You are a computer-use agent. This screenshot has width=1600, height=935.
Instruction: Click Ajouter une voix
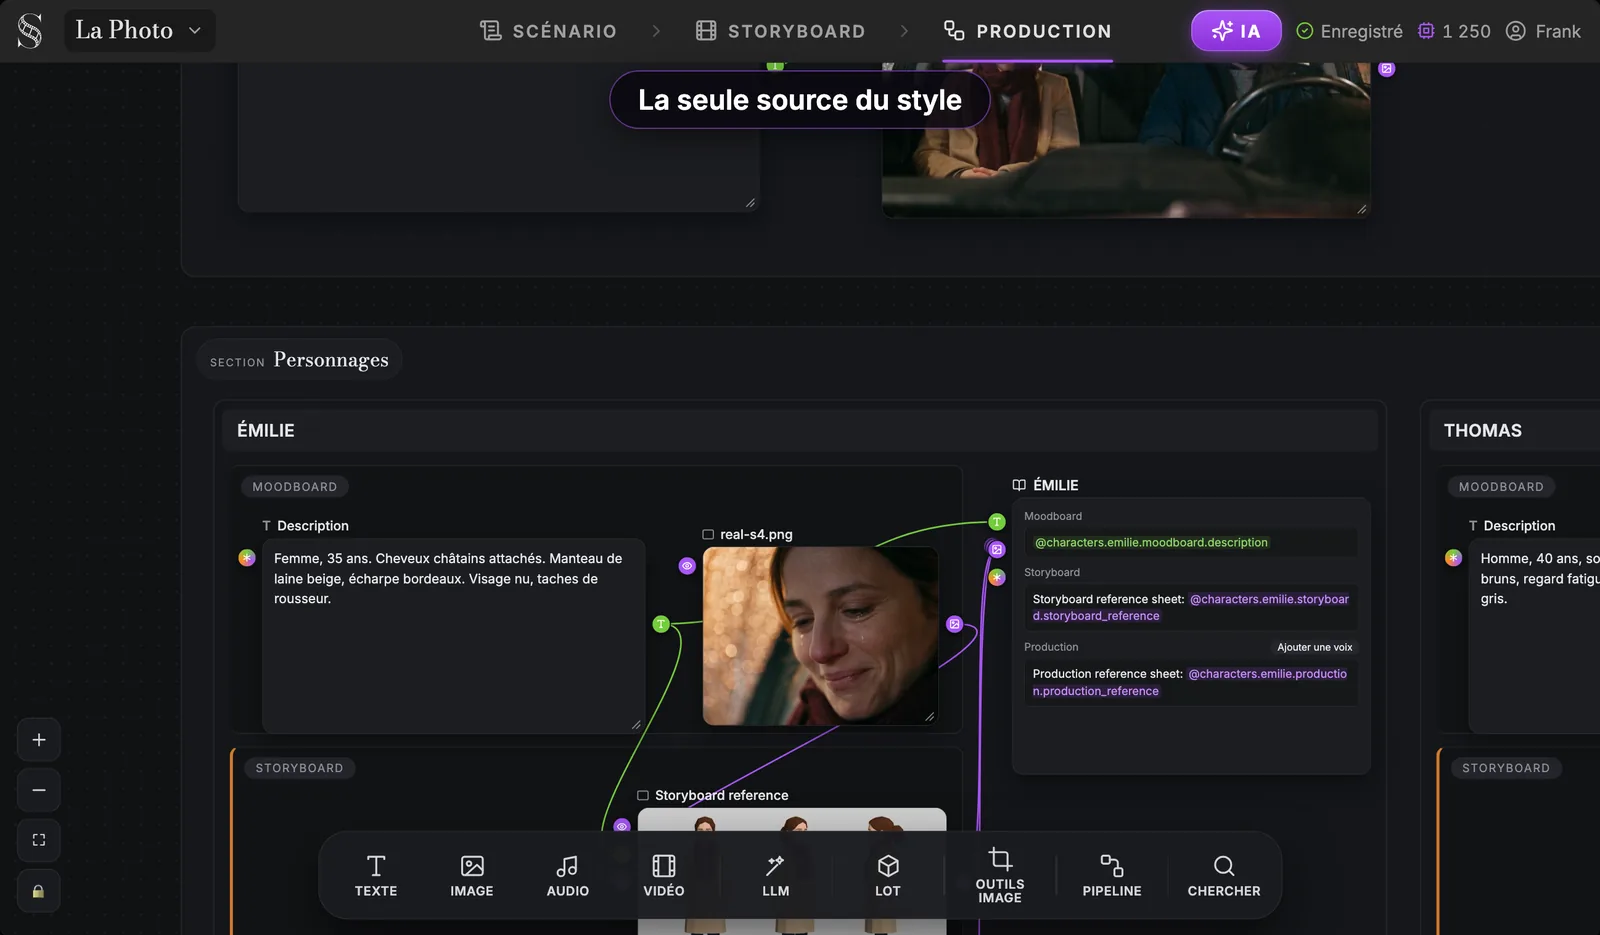coord(1315,647)
